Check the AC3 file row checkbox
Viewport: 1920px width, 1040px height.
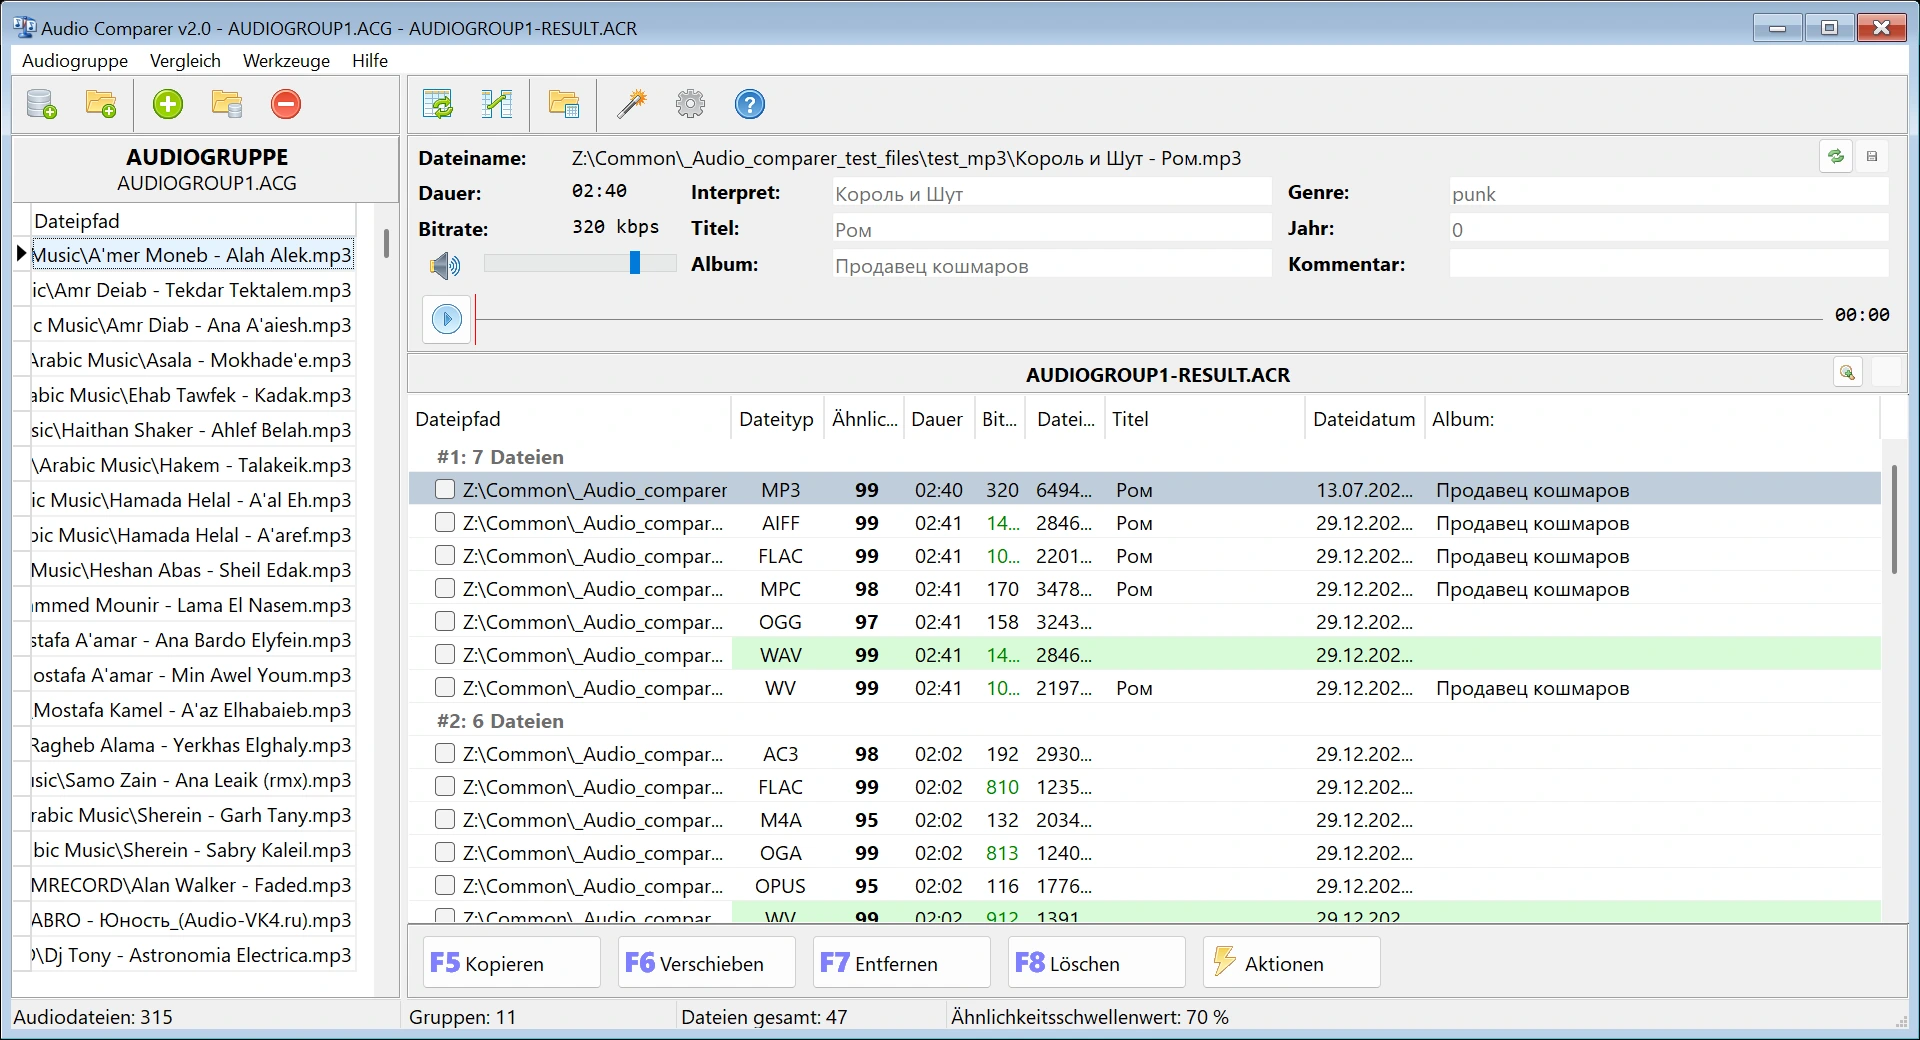(445, 754)
